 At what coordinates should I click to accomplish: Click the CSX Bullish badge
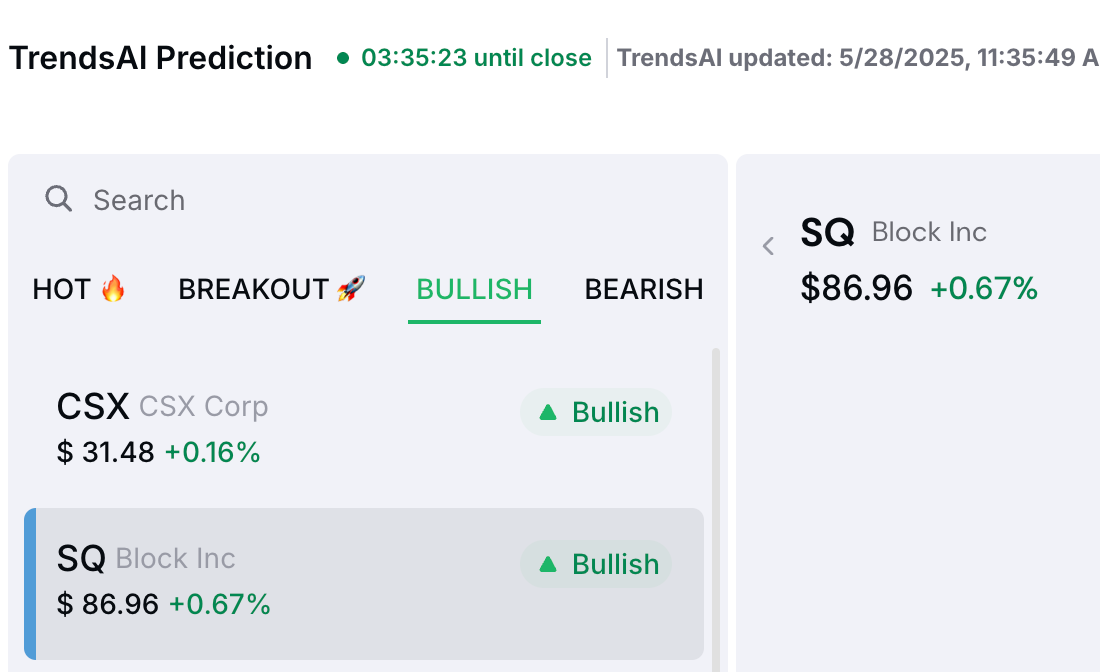point(596,412)
